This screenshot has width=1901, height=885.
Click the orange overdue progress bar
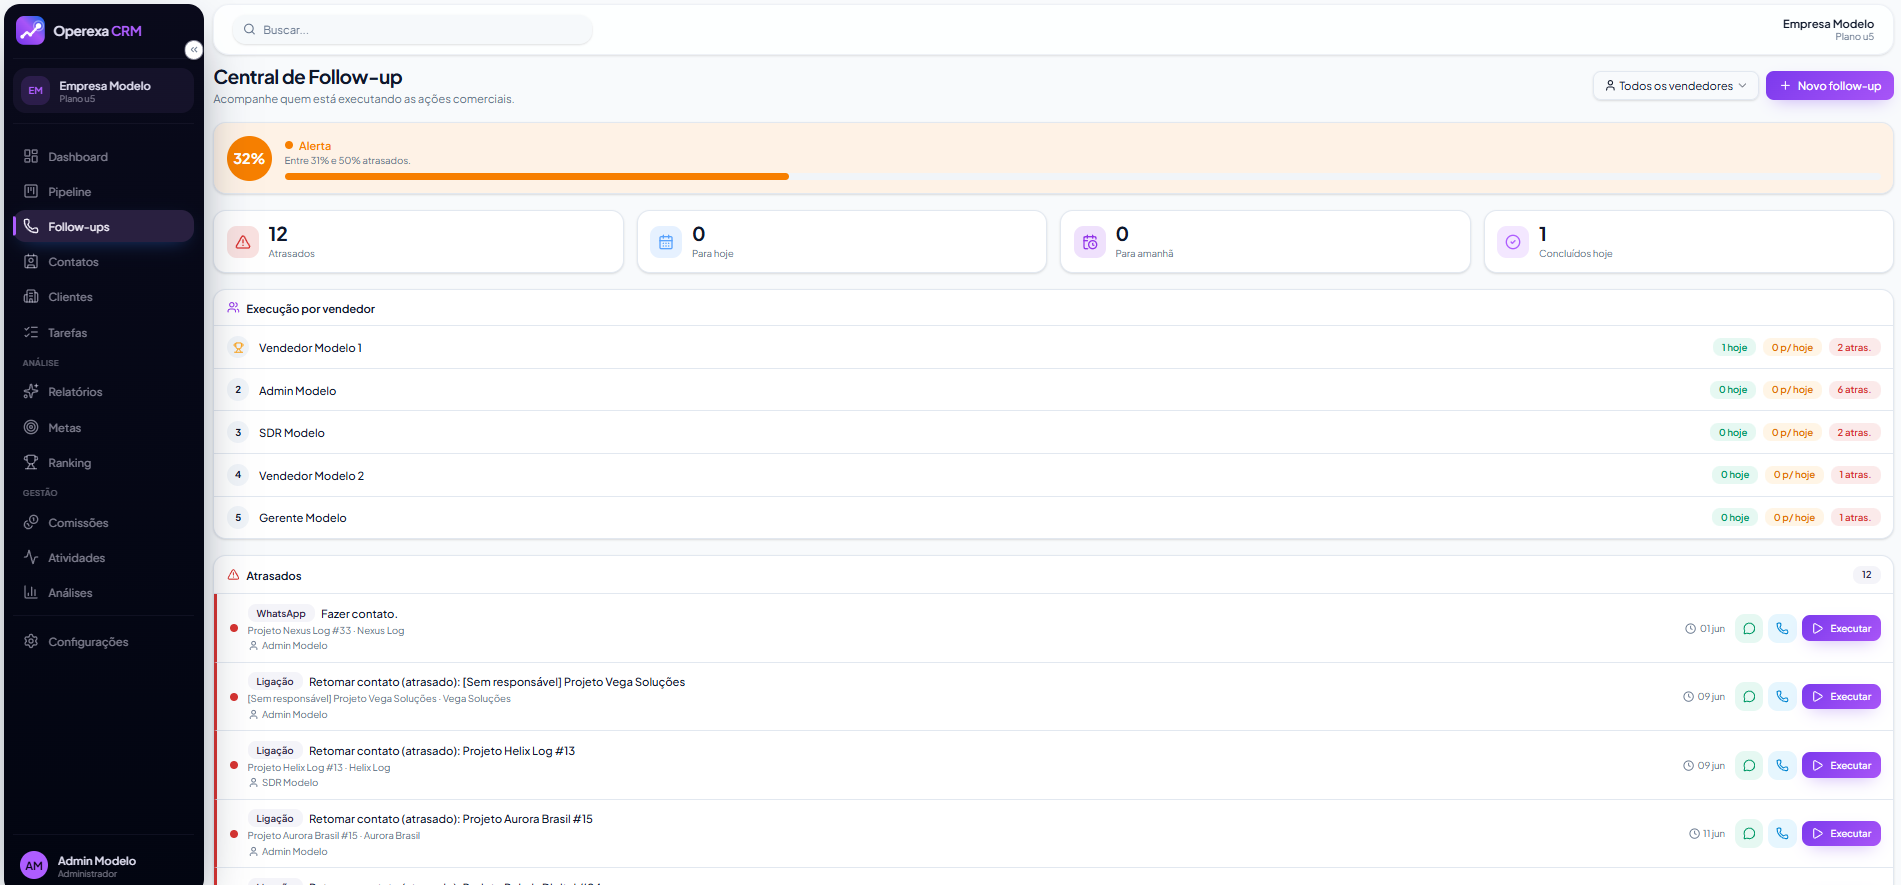(536, 177)
